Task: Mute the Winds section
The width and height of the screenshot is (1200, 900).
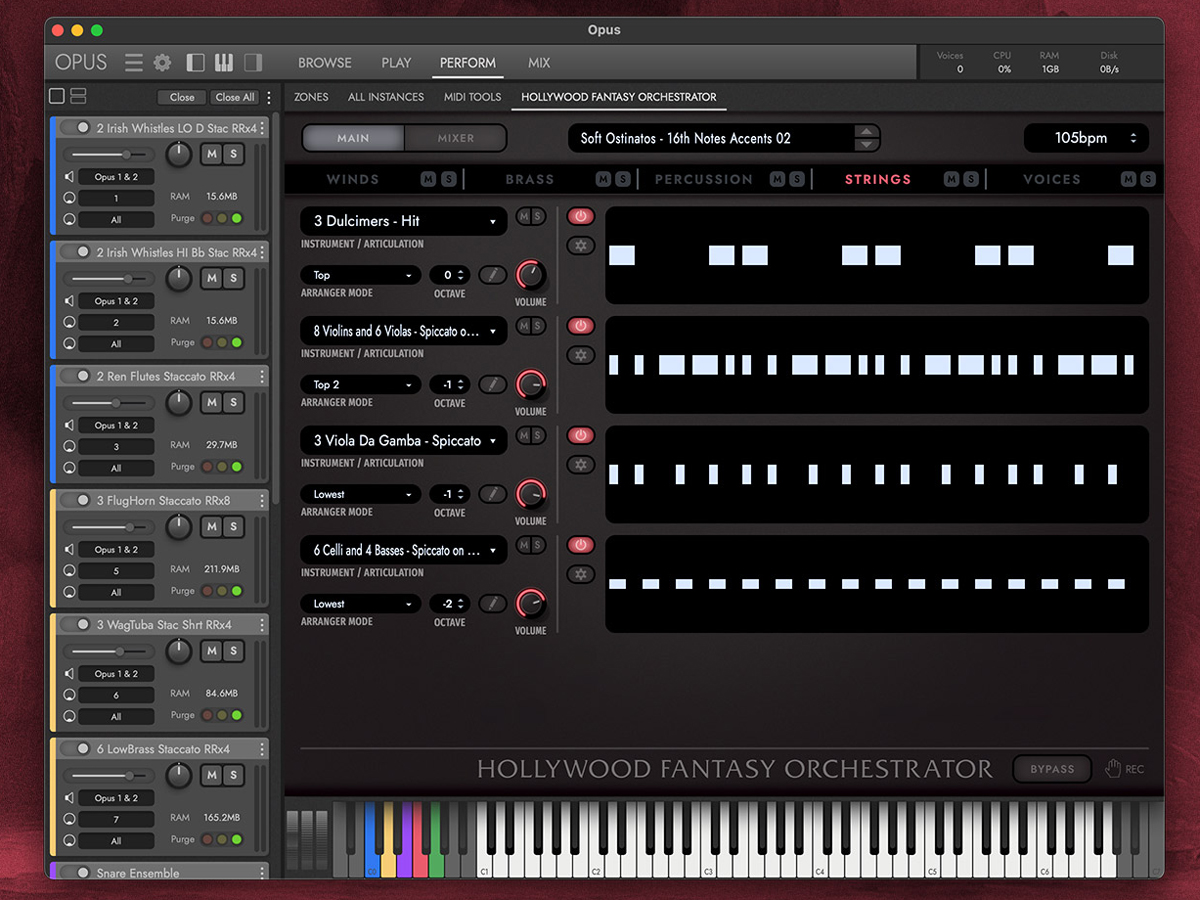Action: click(429, 179)
